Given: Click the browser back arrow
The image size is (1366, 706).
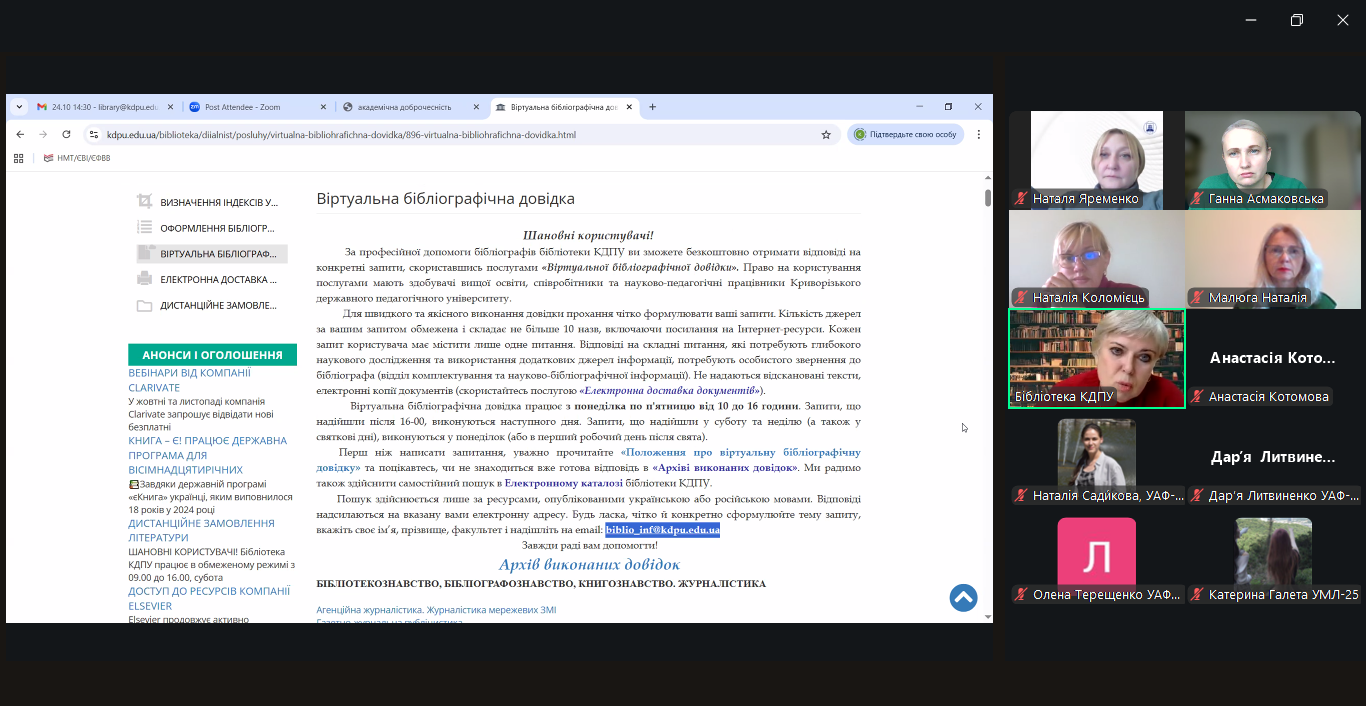Looking at the screenshot, I should tap(20, 134).
